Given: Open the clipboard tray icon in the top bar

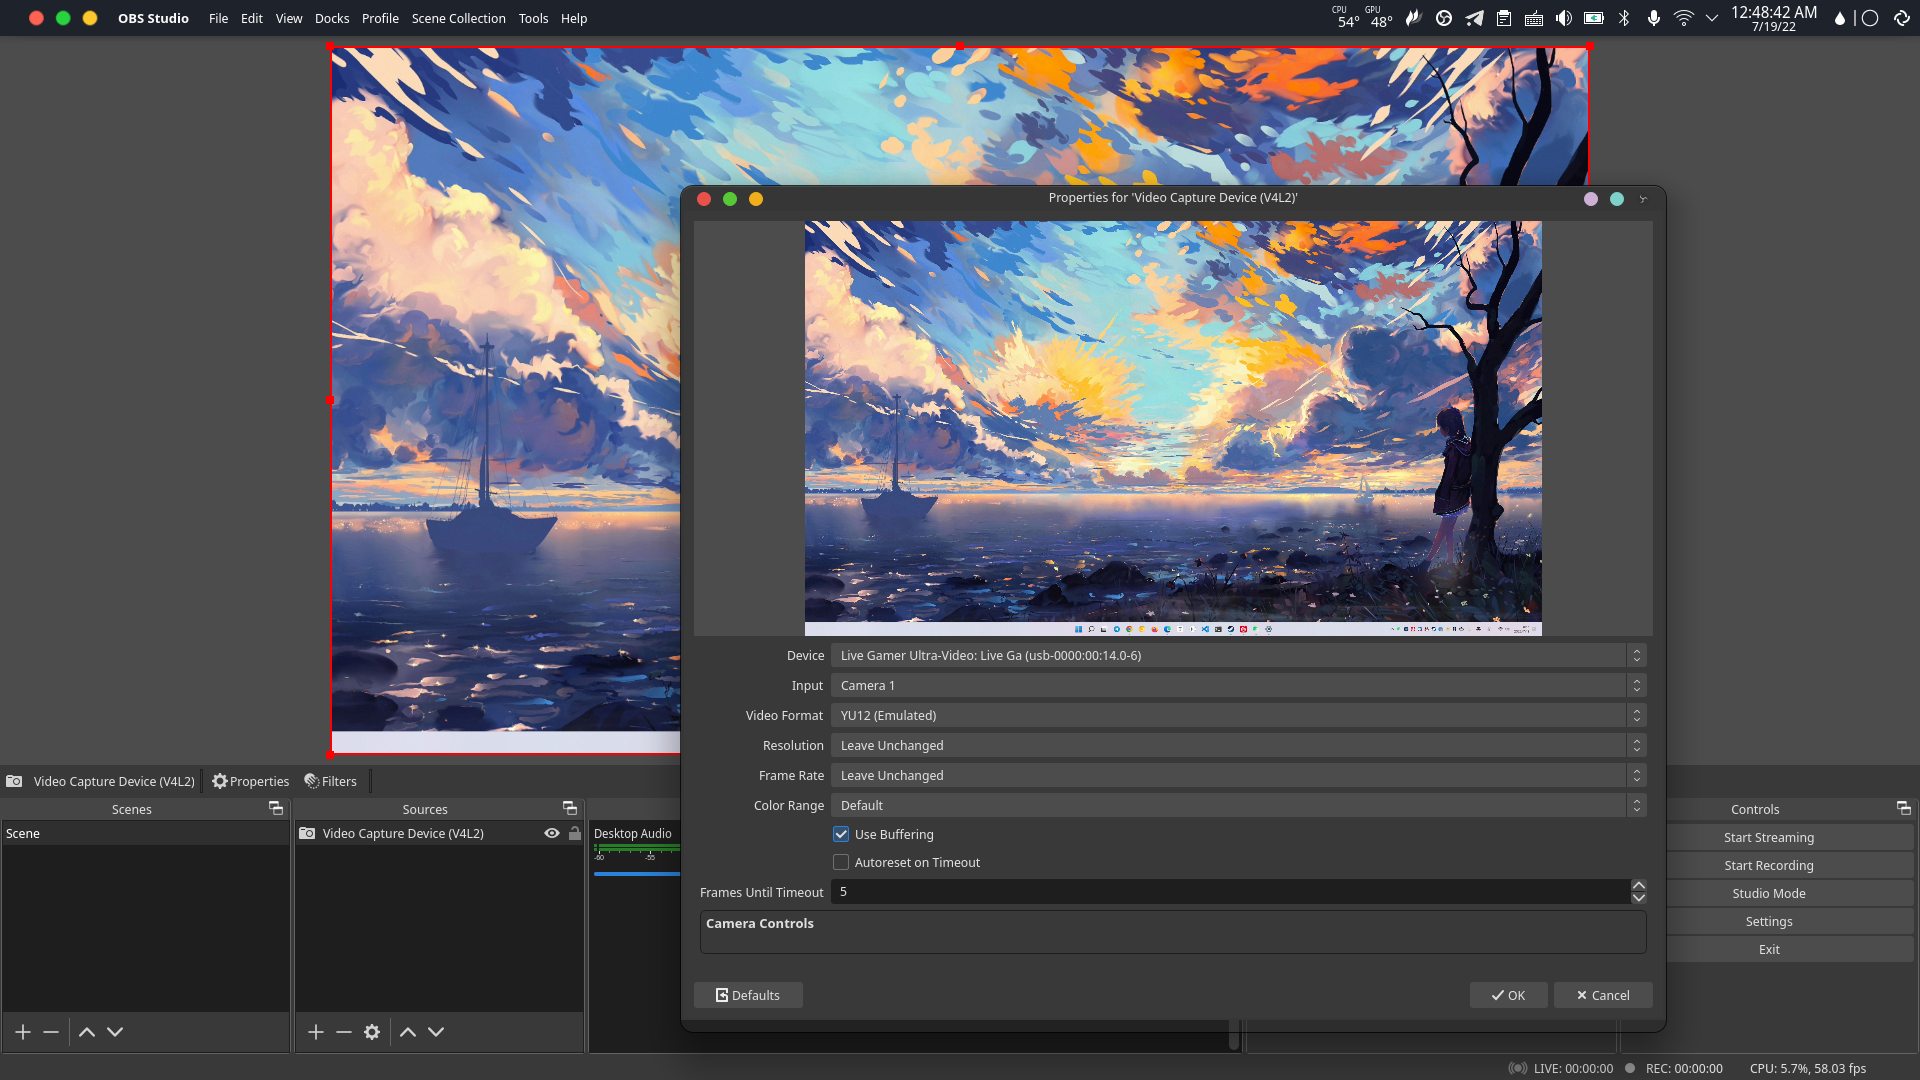Looking at the screenshot, I should click(1504, 18).
